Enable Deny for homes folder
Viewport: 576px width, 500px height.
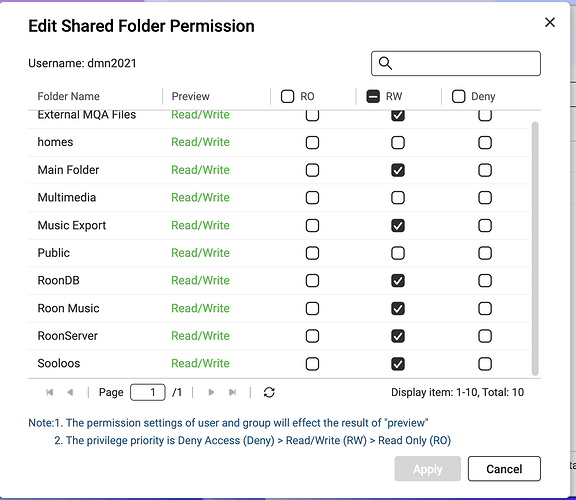coord(485,143)
